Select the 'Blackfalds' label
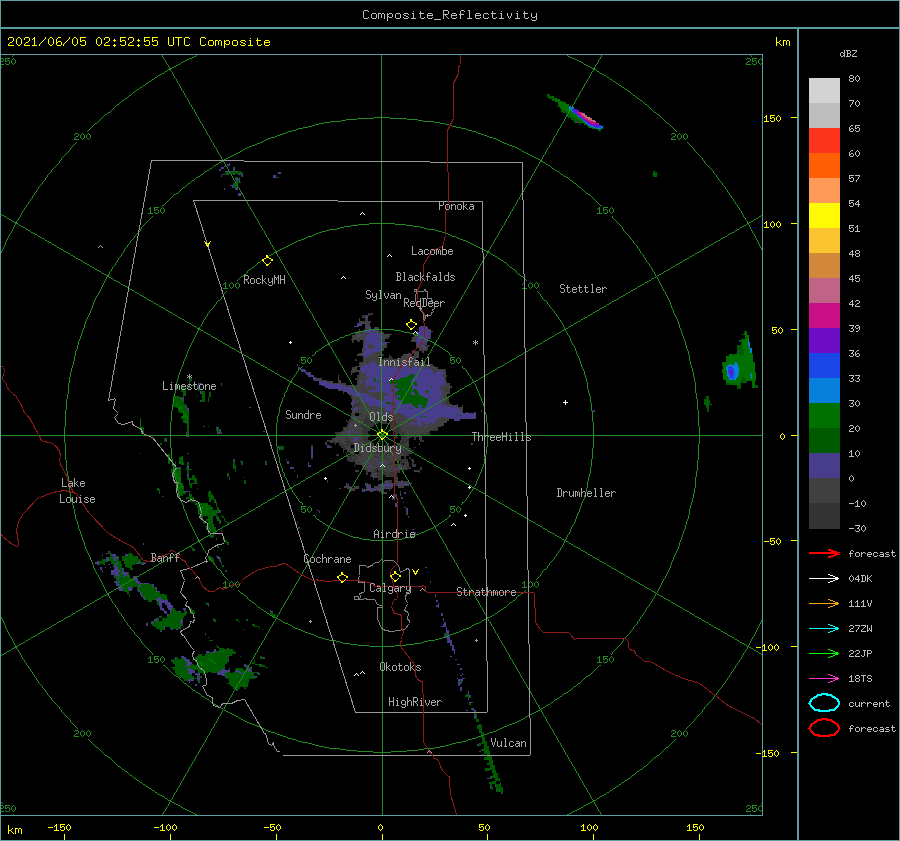 tap(425, 277)
